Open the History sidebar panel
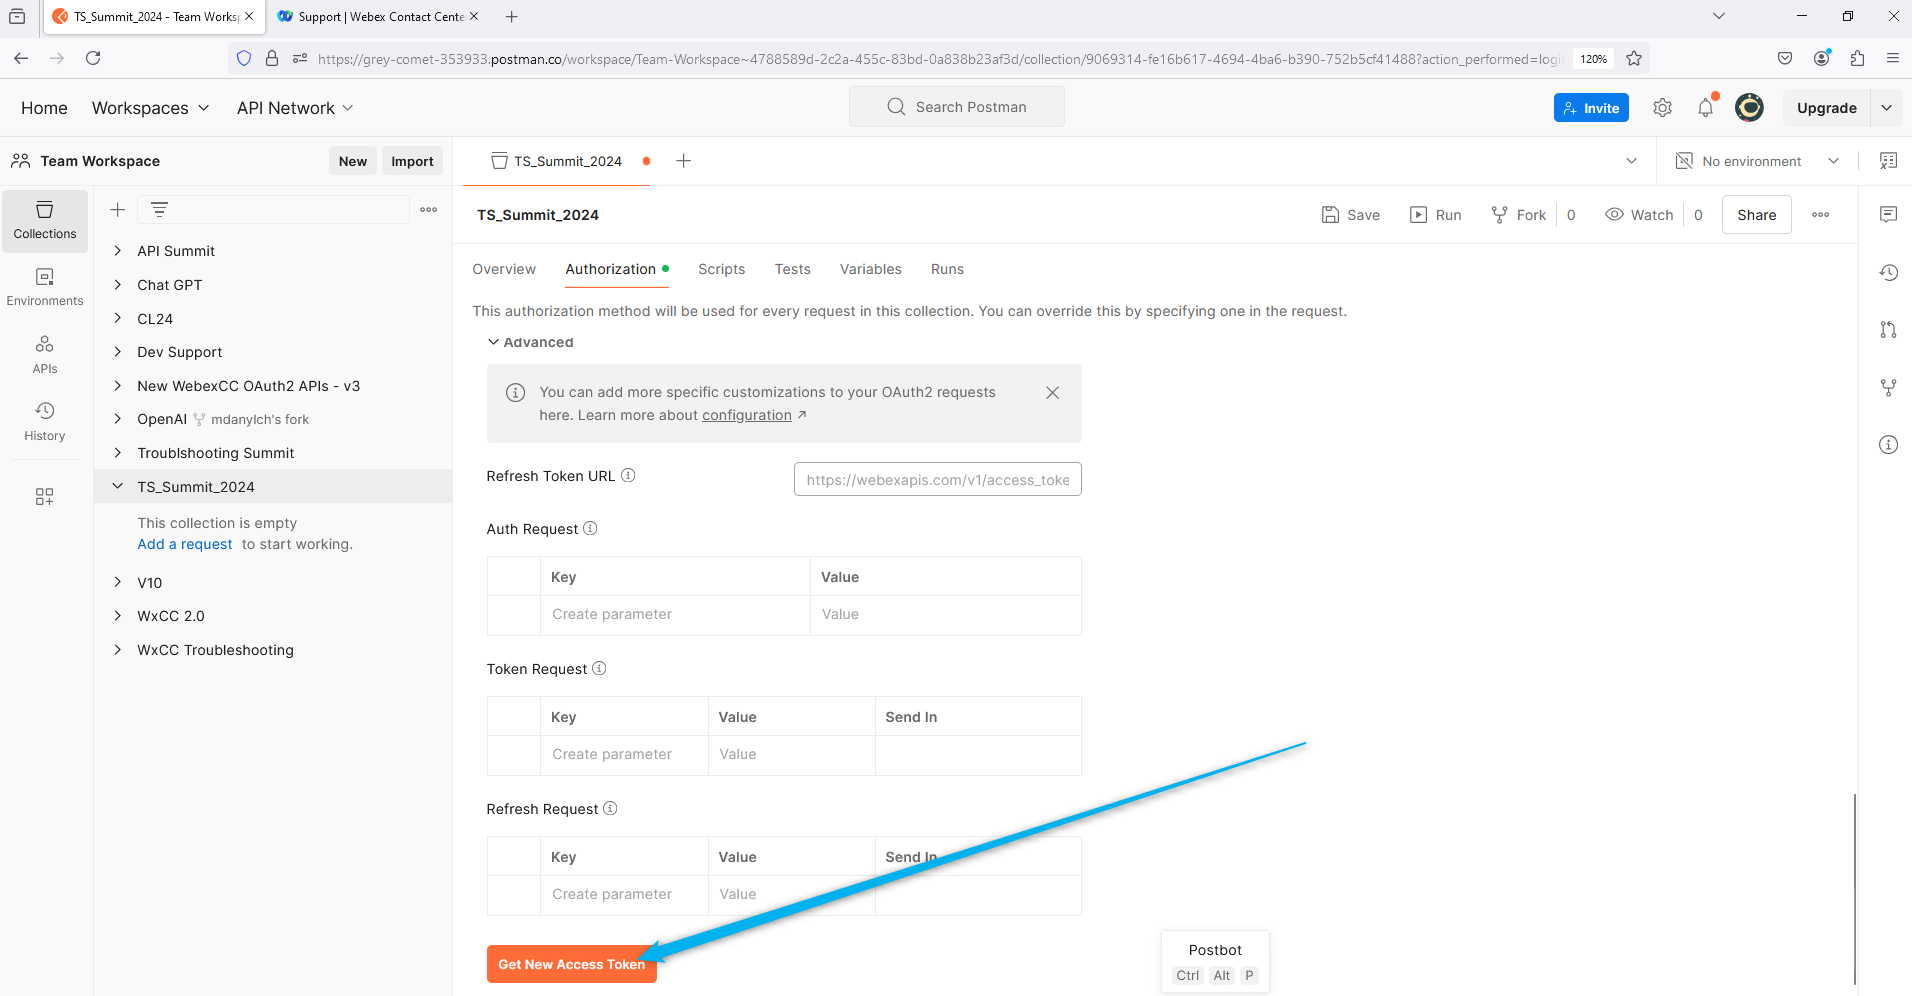Viewport: 1912px width, 996px height. click(45, 422)
